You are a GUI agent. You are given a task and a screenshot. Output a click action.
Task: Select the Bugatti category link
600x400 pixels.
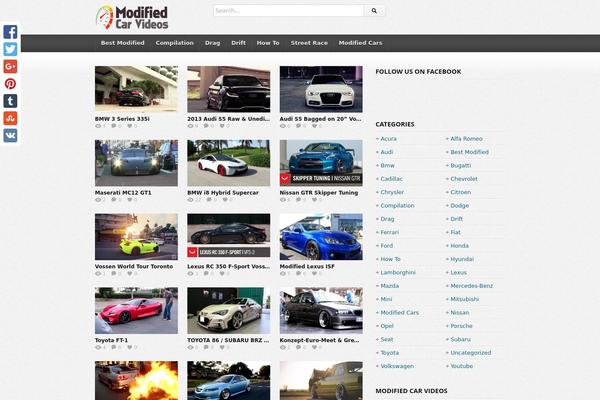click(461, 165)
